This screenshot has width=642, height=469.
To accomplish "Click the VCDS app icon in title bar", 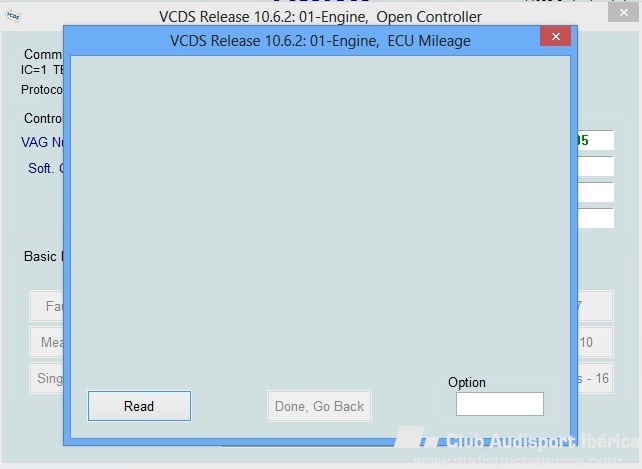I will pyautogui.click(x=13, y=16).
